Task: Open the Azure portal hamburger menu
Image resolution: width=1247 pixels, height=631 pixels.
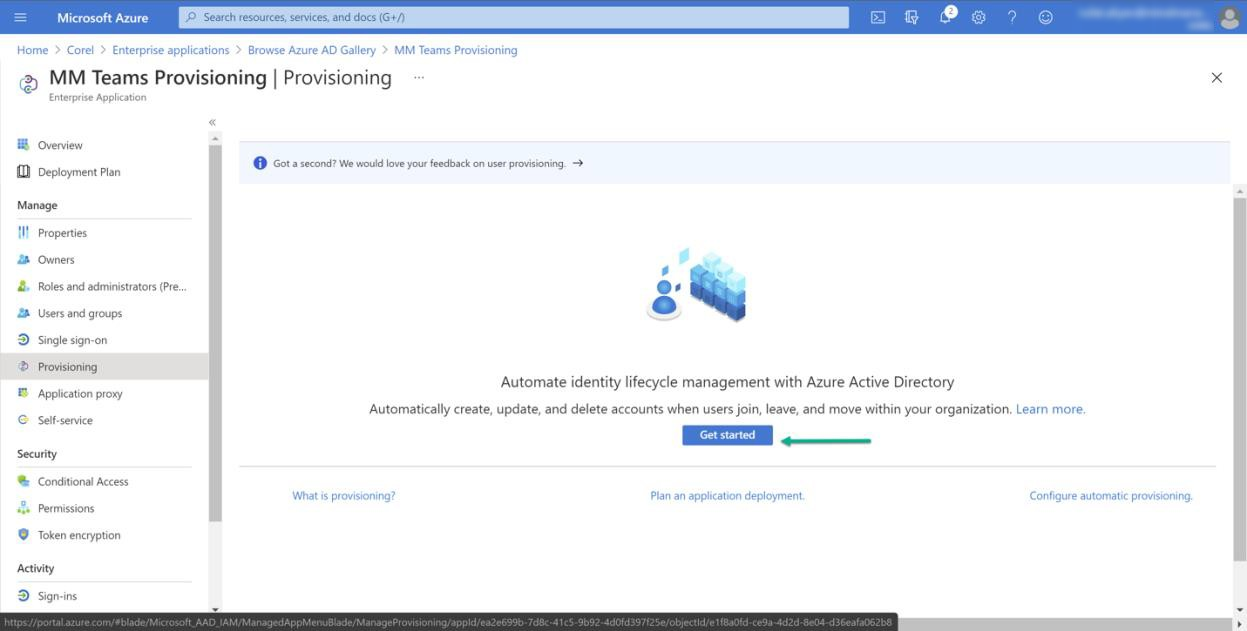Action: (x=20, y=17)
